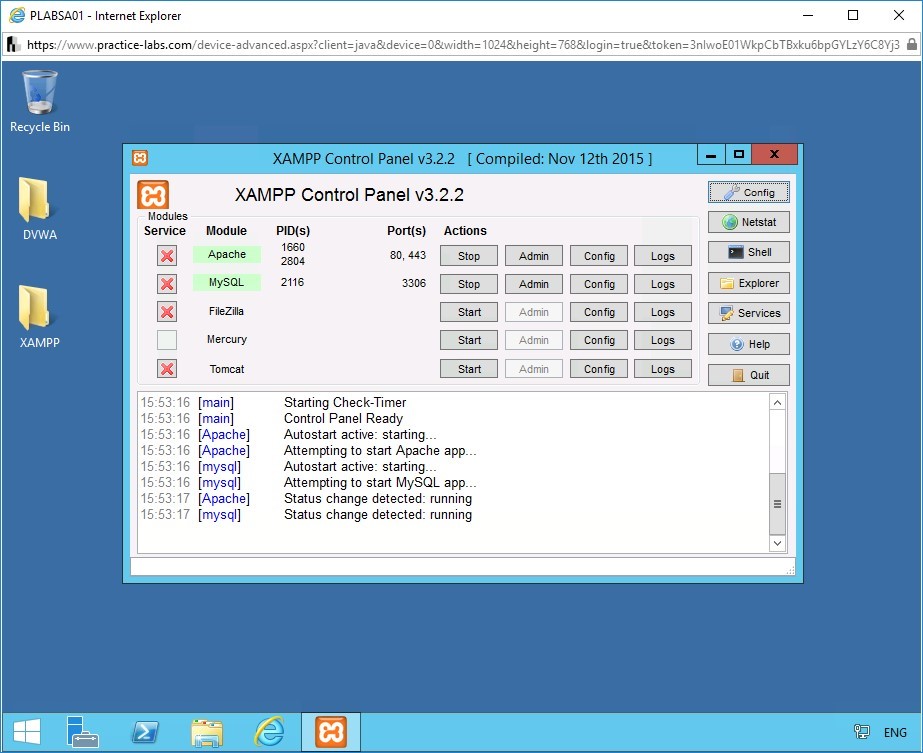Run Netstat from the control panel

pos(748,221)
